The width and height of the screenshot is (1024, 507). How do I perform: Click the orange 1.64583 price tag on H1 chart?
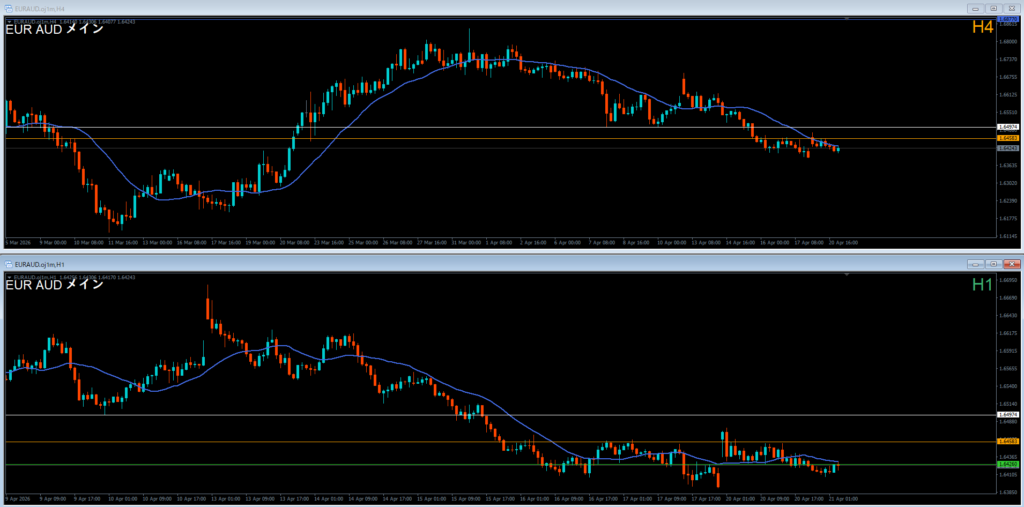(x=1009, y=442)
